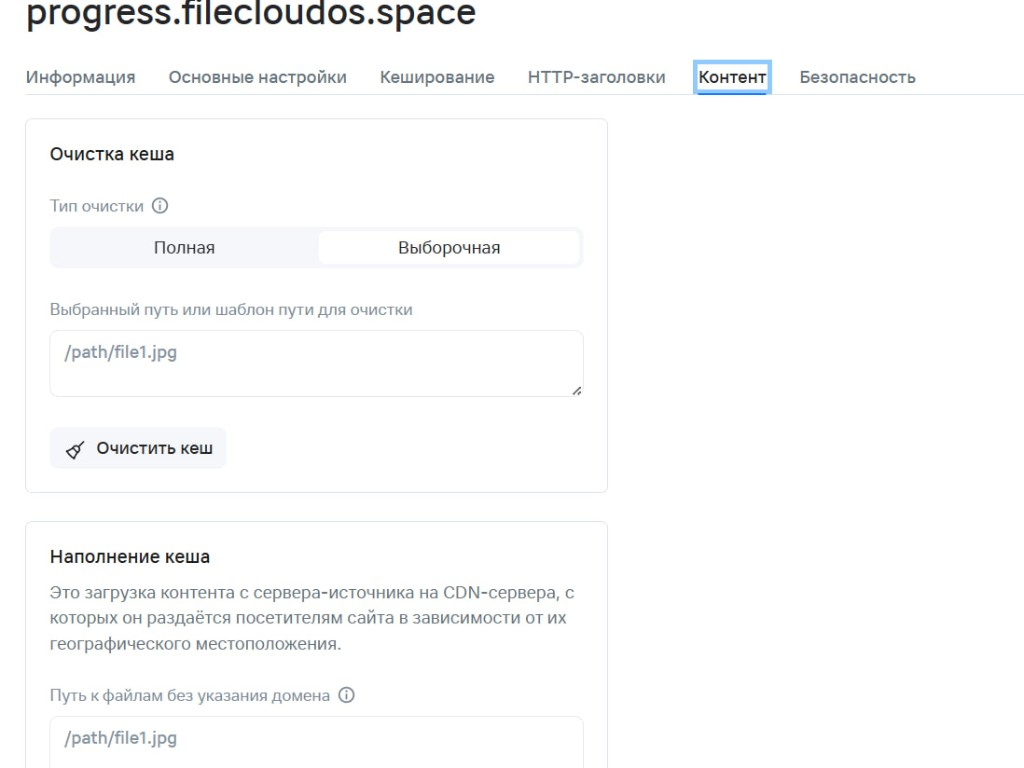Select the Контент tab
Screen dimensions: 1024x768
[x=732, y=77]
